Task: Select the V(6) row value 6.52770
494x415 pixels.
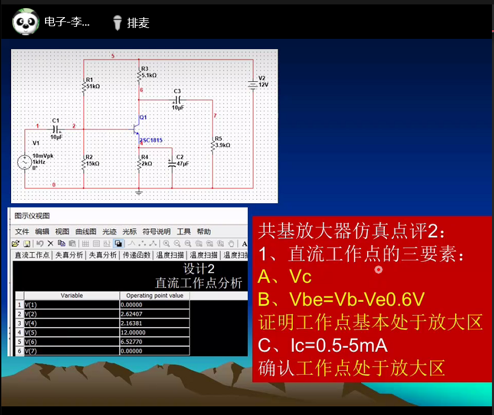Action: tap(154, 342)
